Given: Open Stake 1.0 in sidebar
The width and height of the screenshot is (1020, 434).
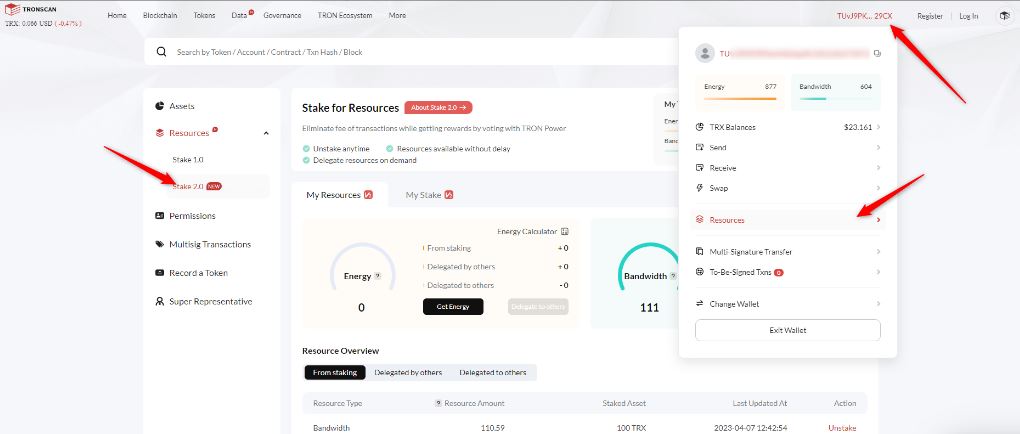Looking at the screenshot, I should tap(188, 159).
